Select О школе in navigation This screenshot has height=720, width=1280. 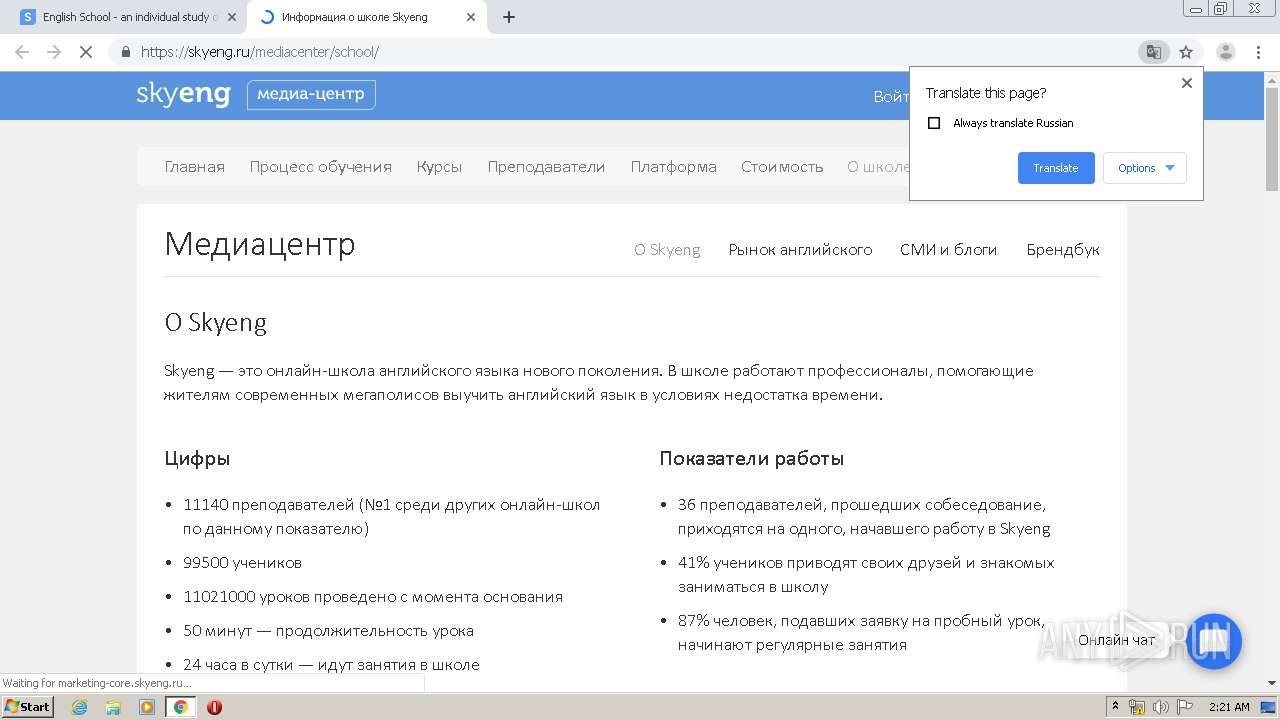(878, 167)
